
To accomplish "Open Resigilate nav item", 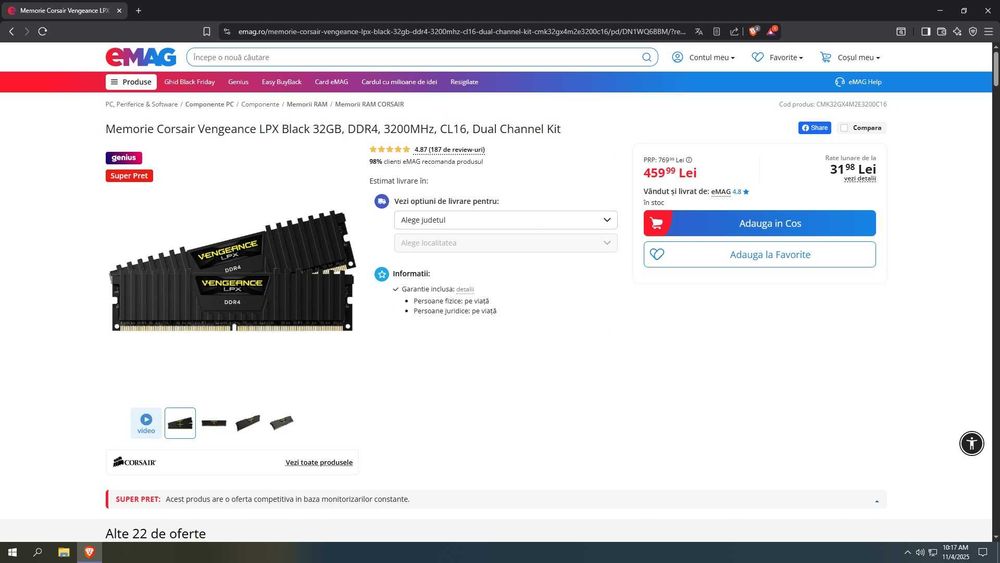I will (464, 82).
